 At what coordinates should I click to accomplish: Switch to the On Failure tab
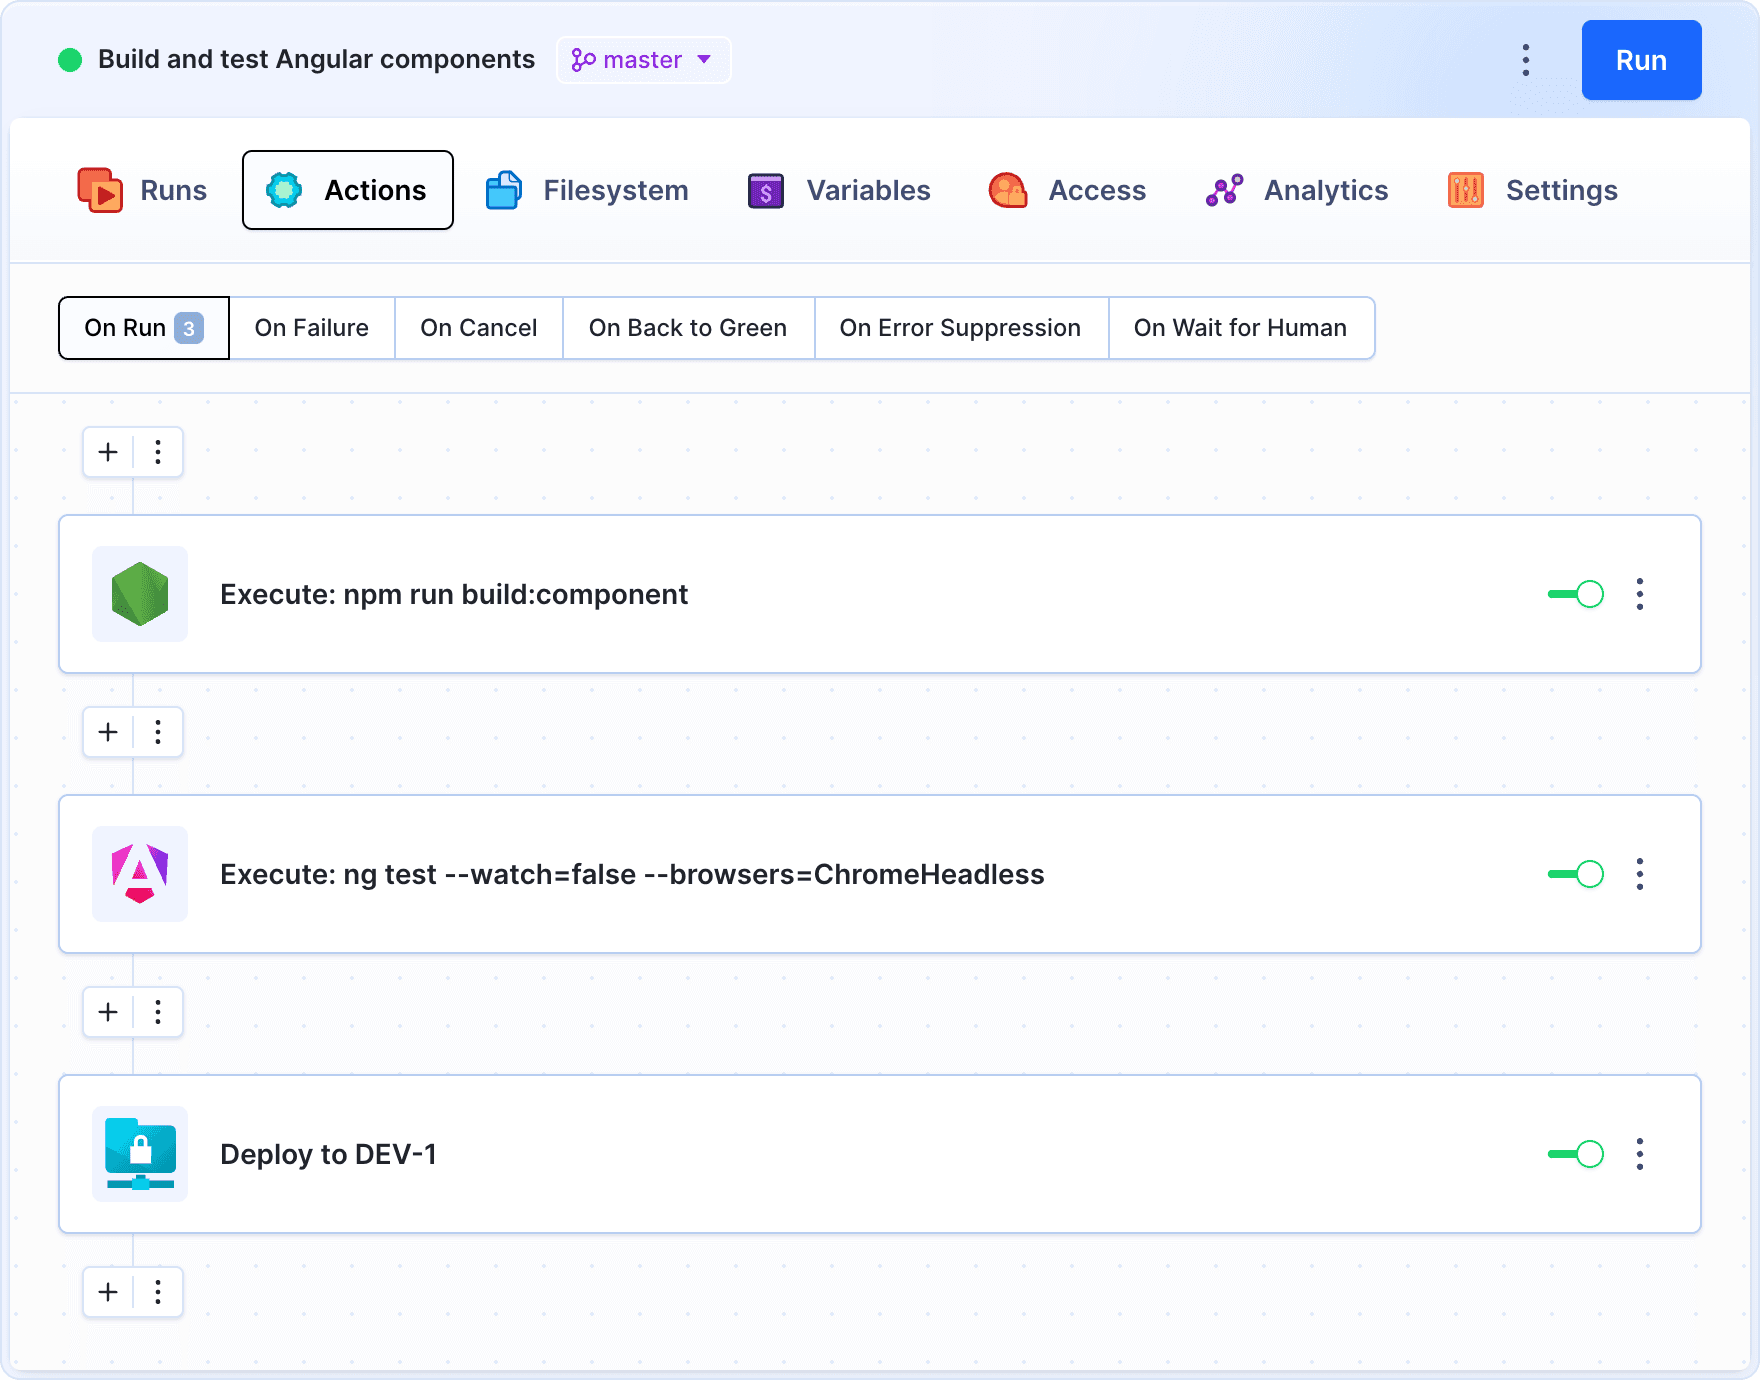click(x=311, y=328)
